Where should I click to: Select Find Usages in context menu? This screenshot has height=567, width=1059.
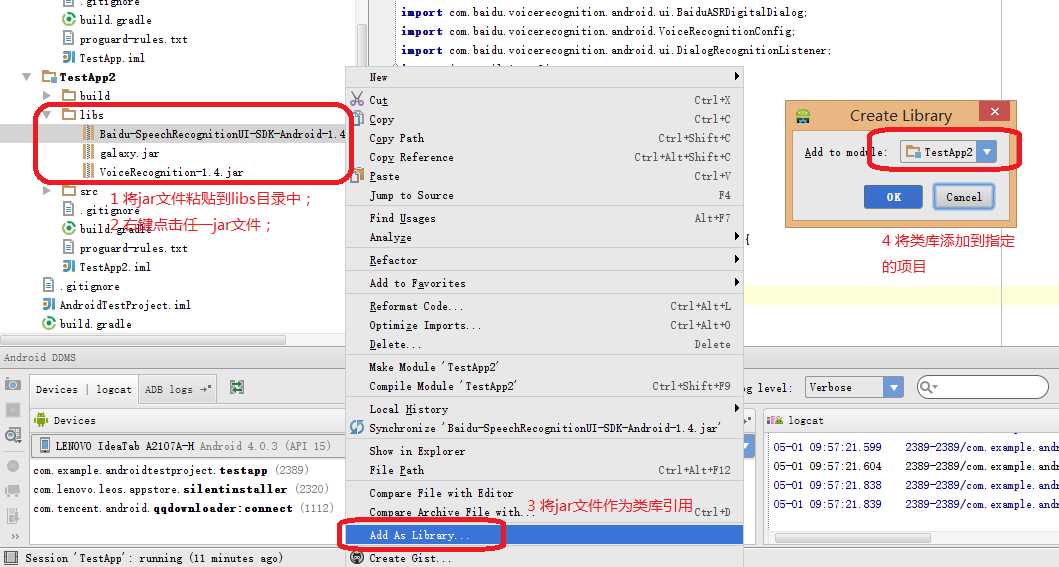click(x=544, y=218)
